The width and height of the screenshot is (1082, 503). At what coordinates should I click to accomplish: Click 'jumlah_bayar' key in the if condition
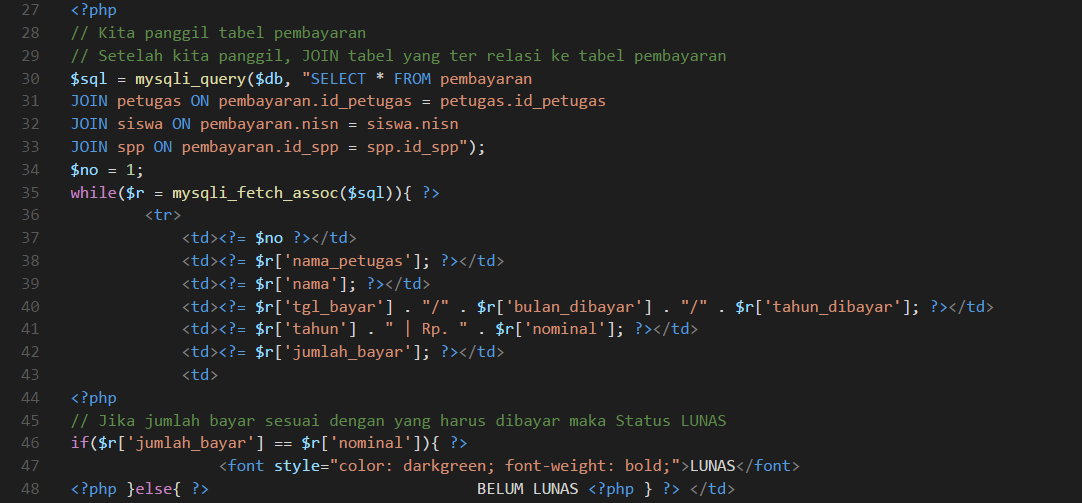pyautogui.click(x=190, y=443)
